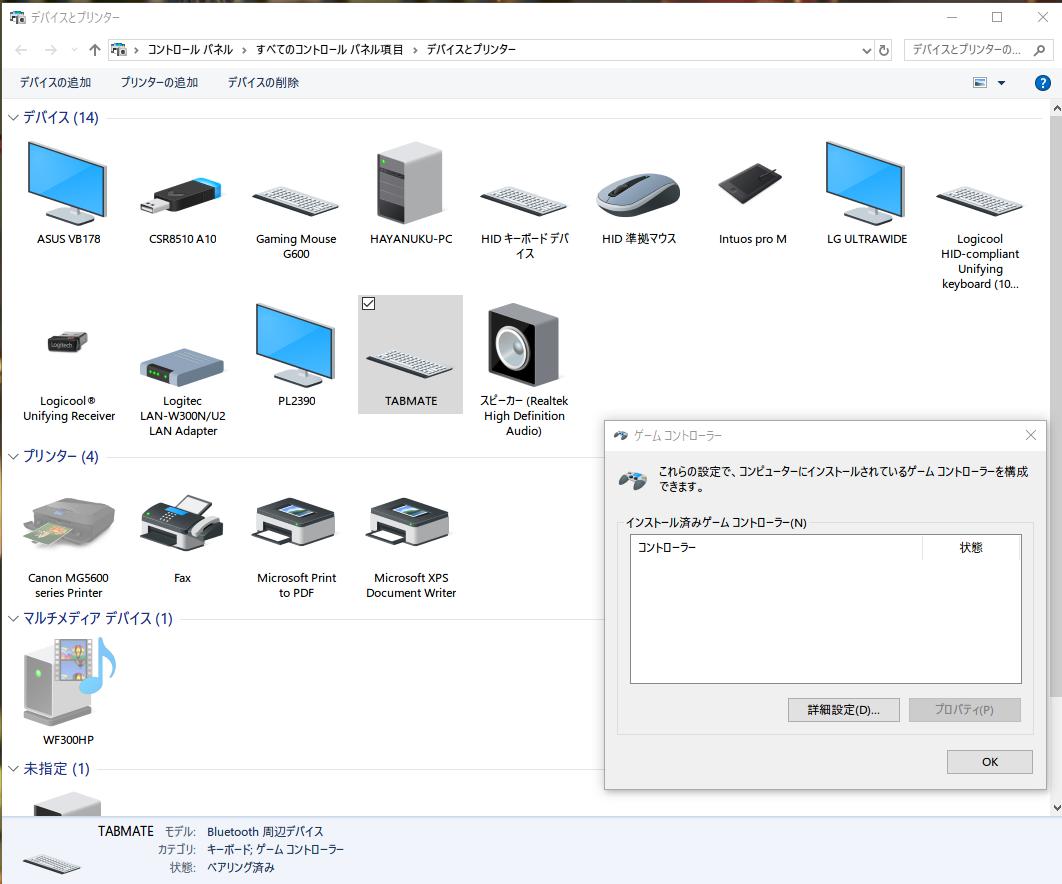Open the view options dropdown arrow

coord(1001,83)
